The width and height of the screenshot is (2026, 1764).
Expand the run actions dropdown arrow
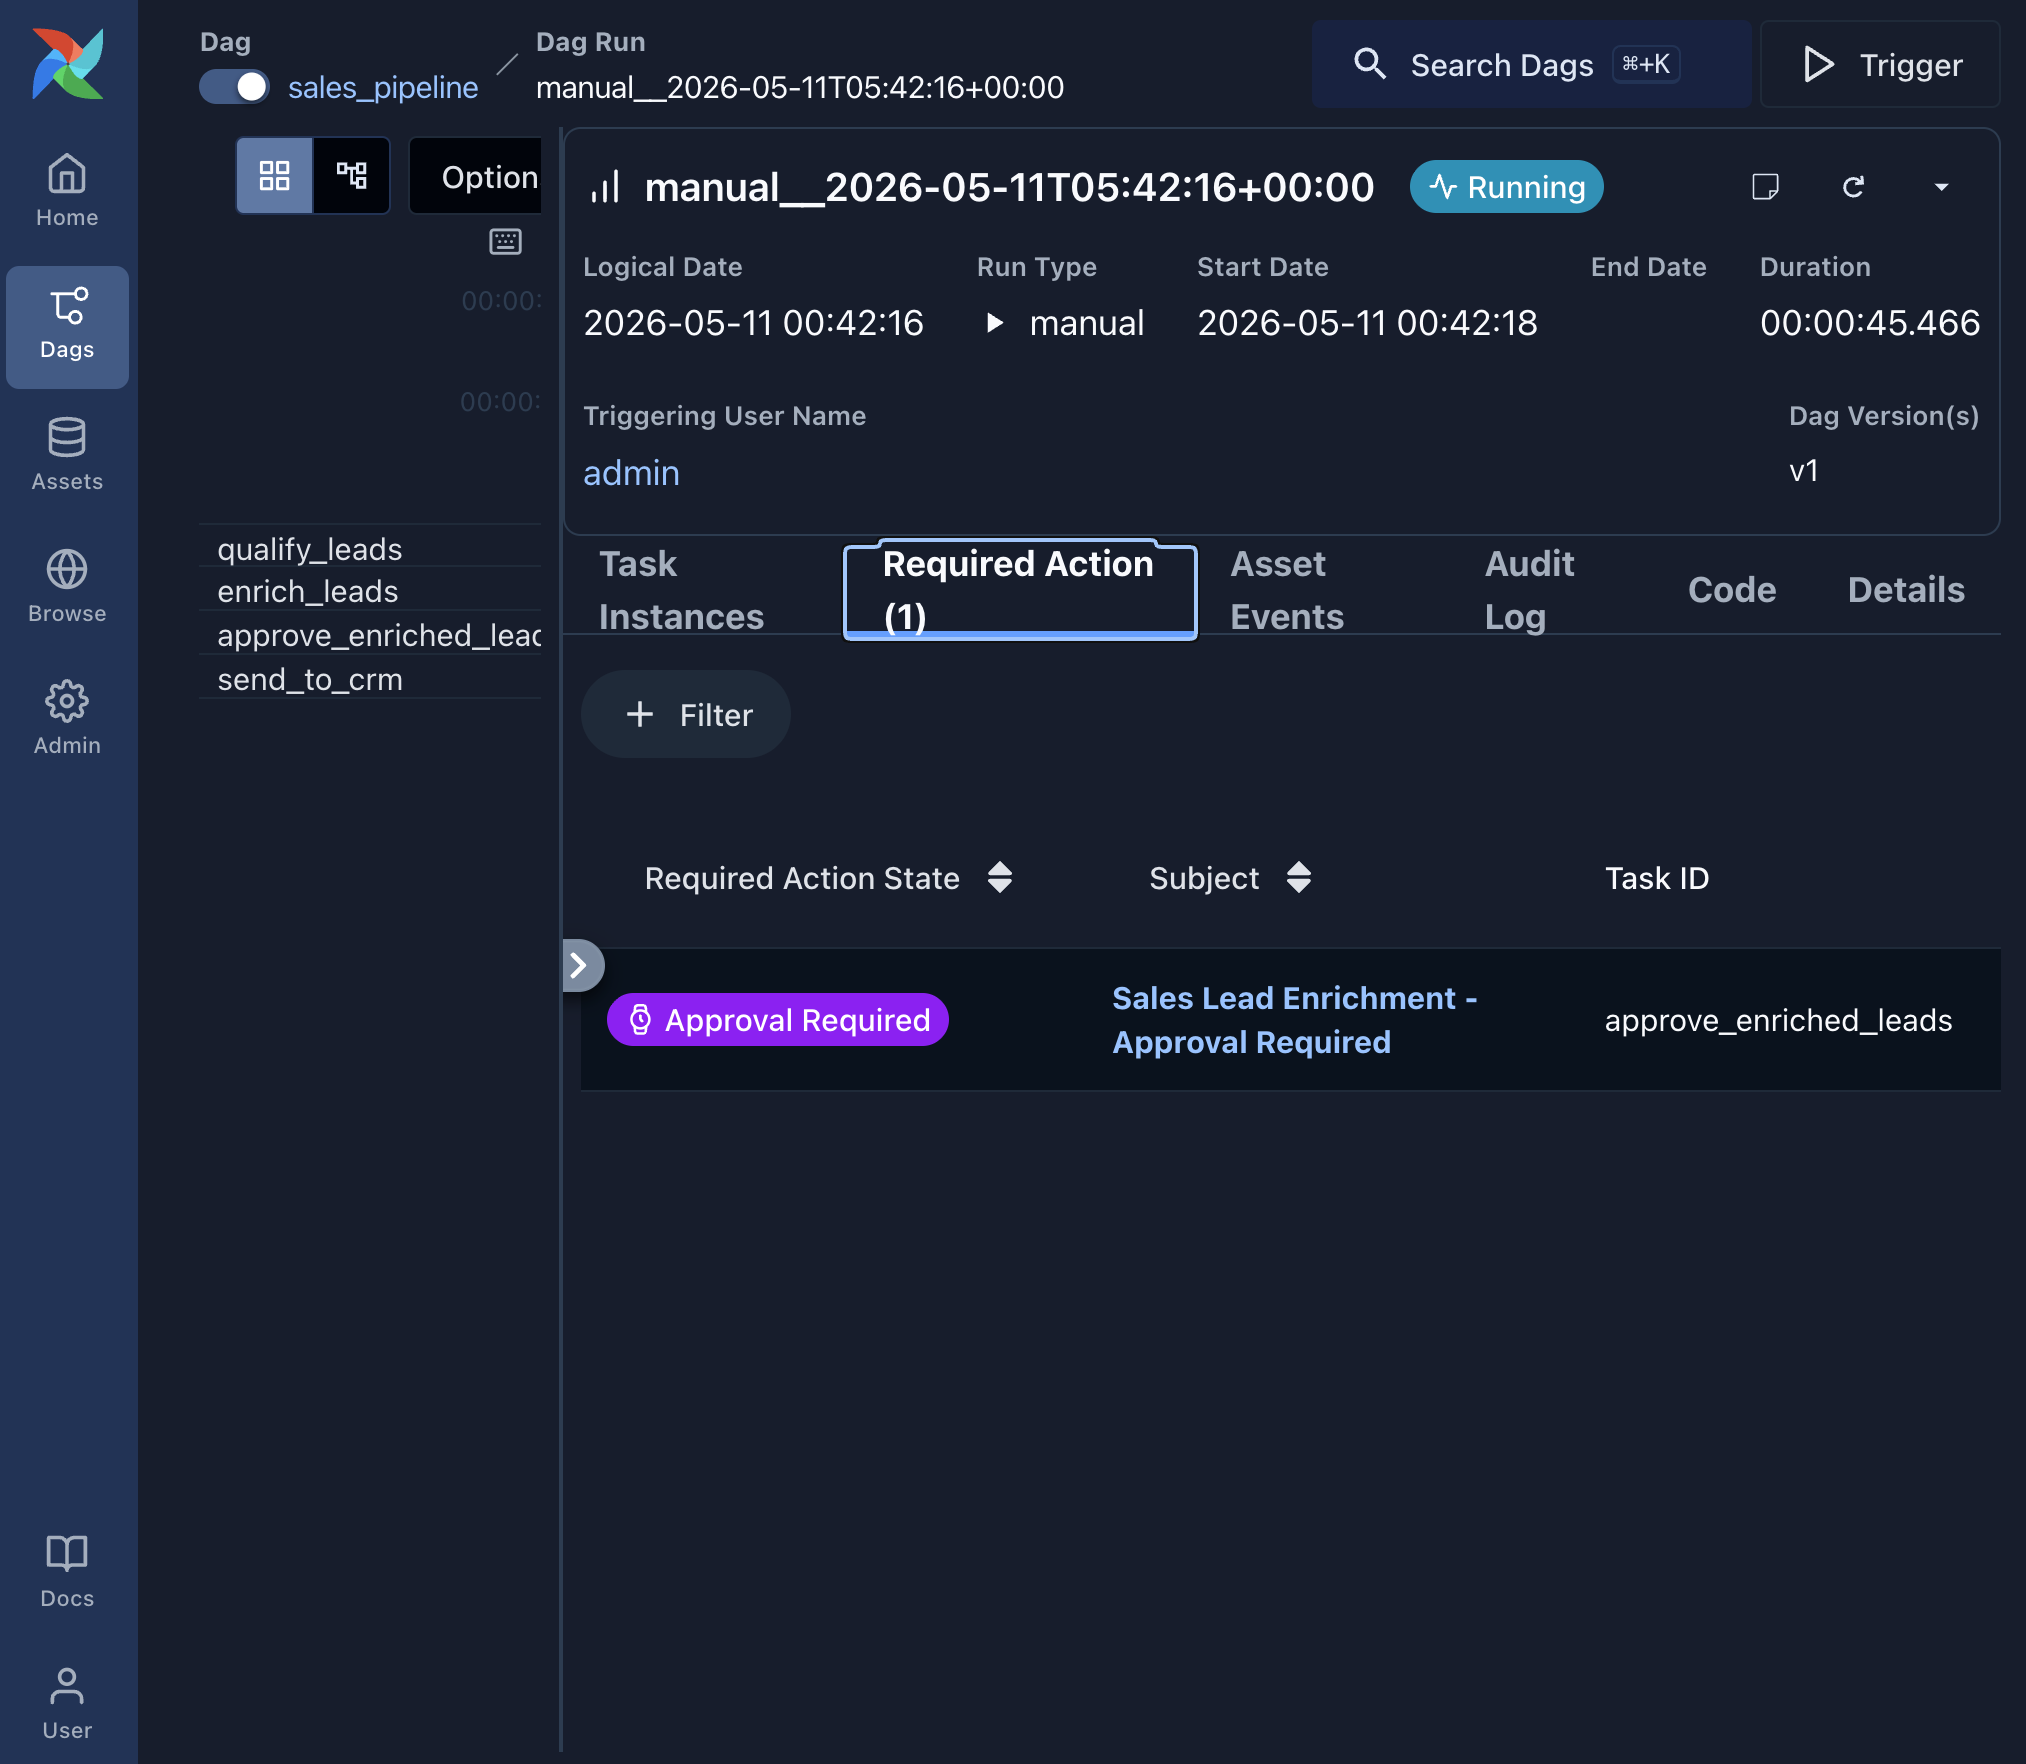1941,187
